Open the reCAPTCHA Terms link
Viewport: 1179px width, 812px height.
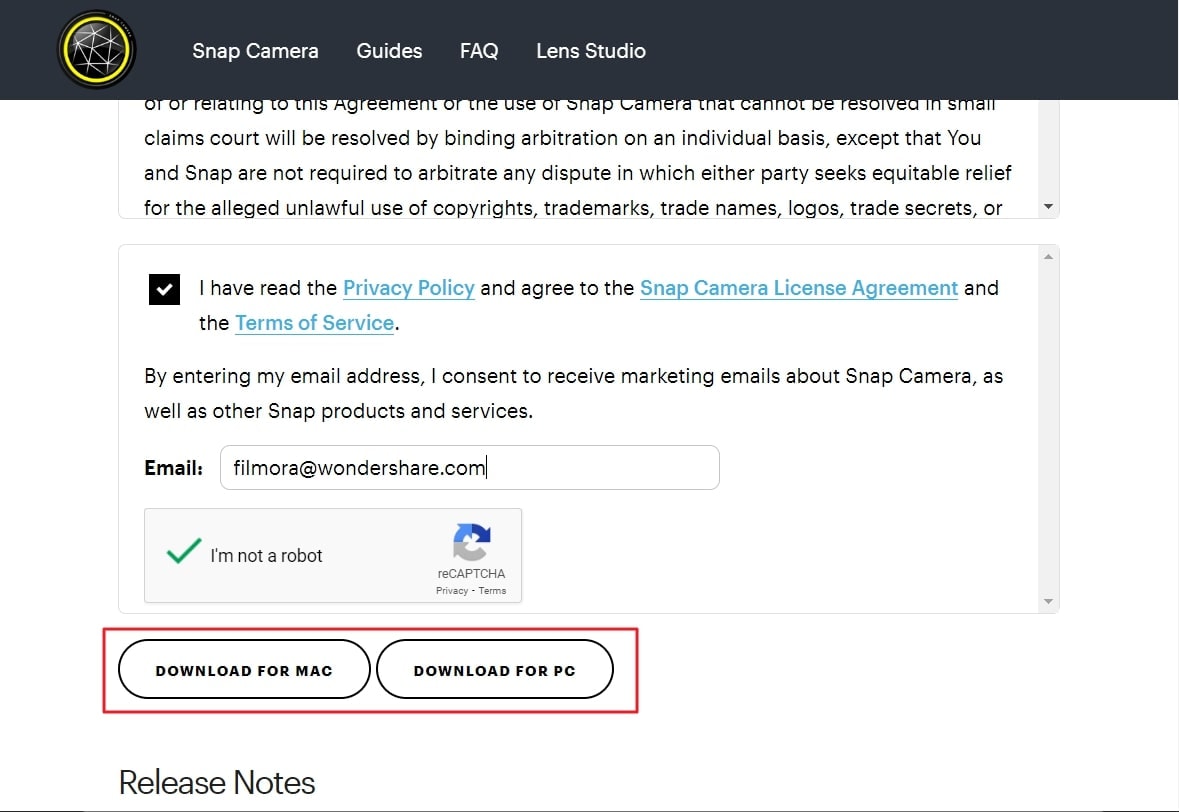pos(493,591)
